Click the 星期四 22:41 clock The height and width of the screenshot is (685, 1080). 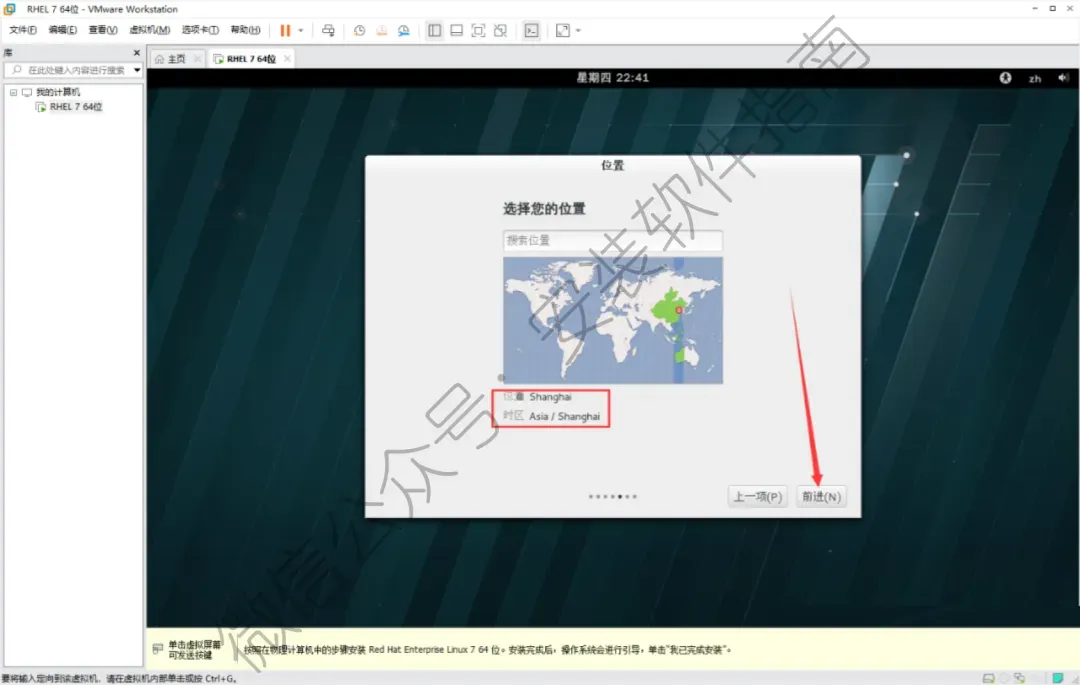coord(612,78)
